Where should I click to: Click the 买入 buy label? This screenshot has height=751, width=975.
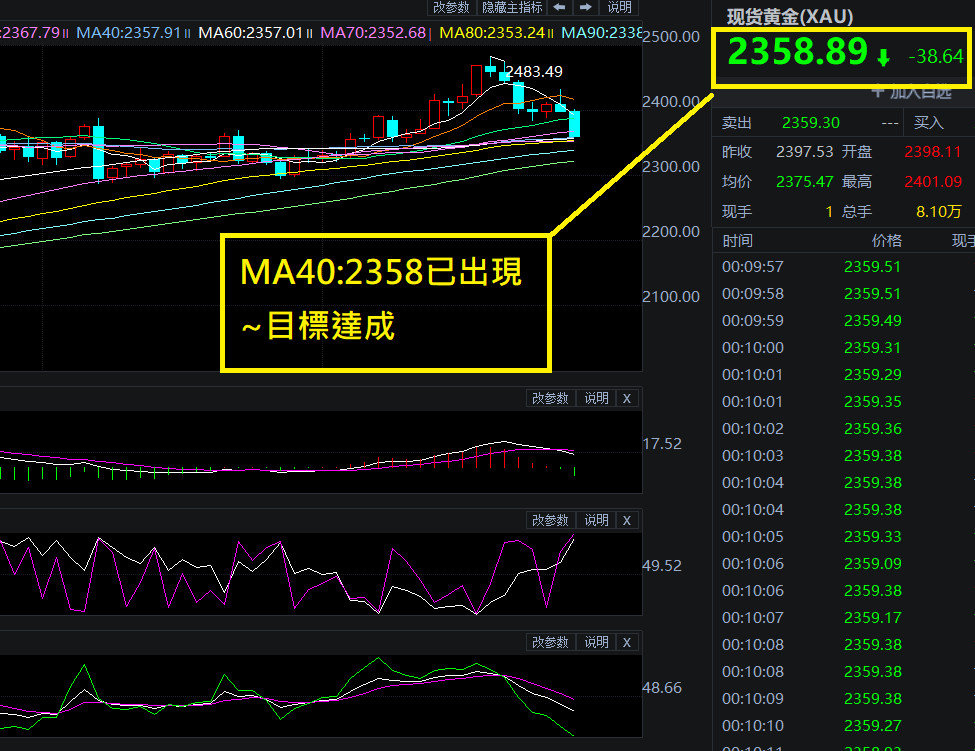click(x=928, y=122)
